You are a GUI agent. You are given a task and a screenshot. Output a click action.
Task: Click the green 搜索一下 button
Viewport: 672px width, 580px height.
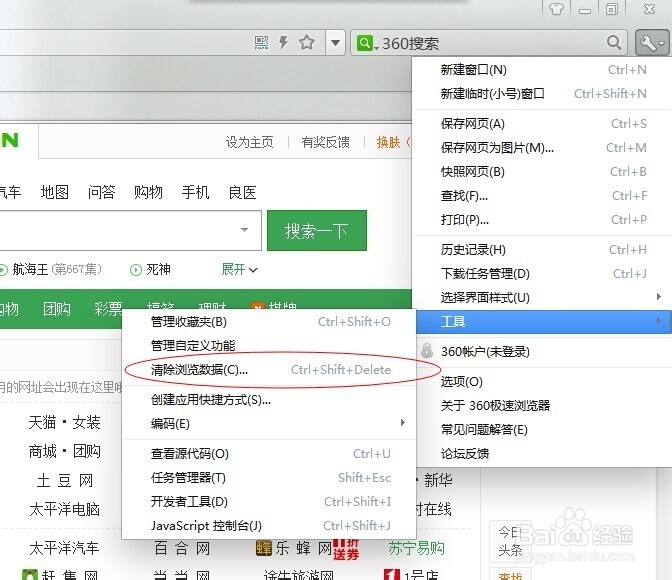(317, 231)
